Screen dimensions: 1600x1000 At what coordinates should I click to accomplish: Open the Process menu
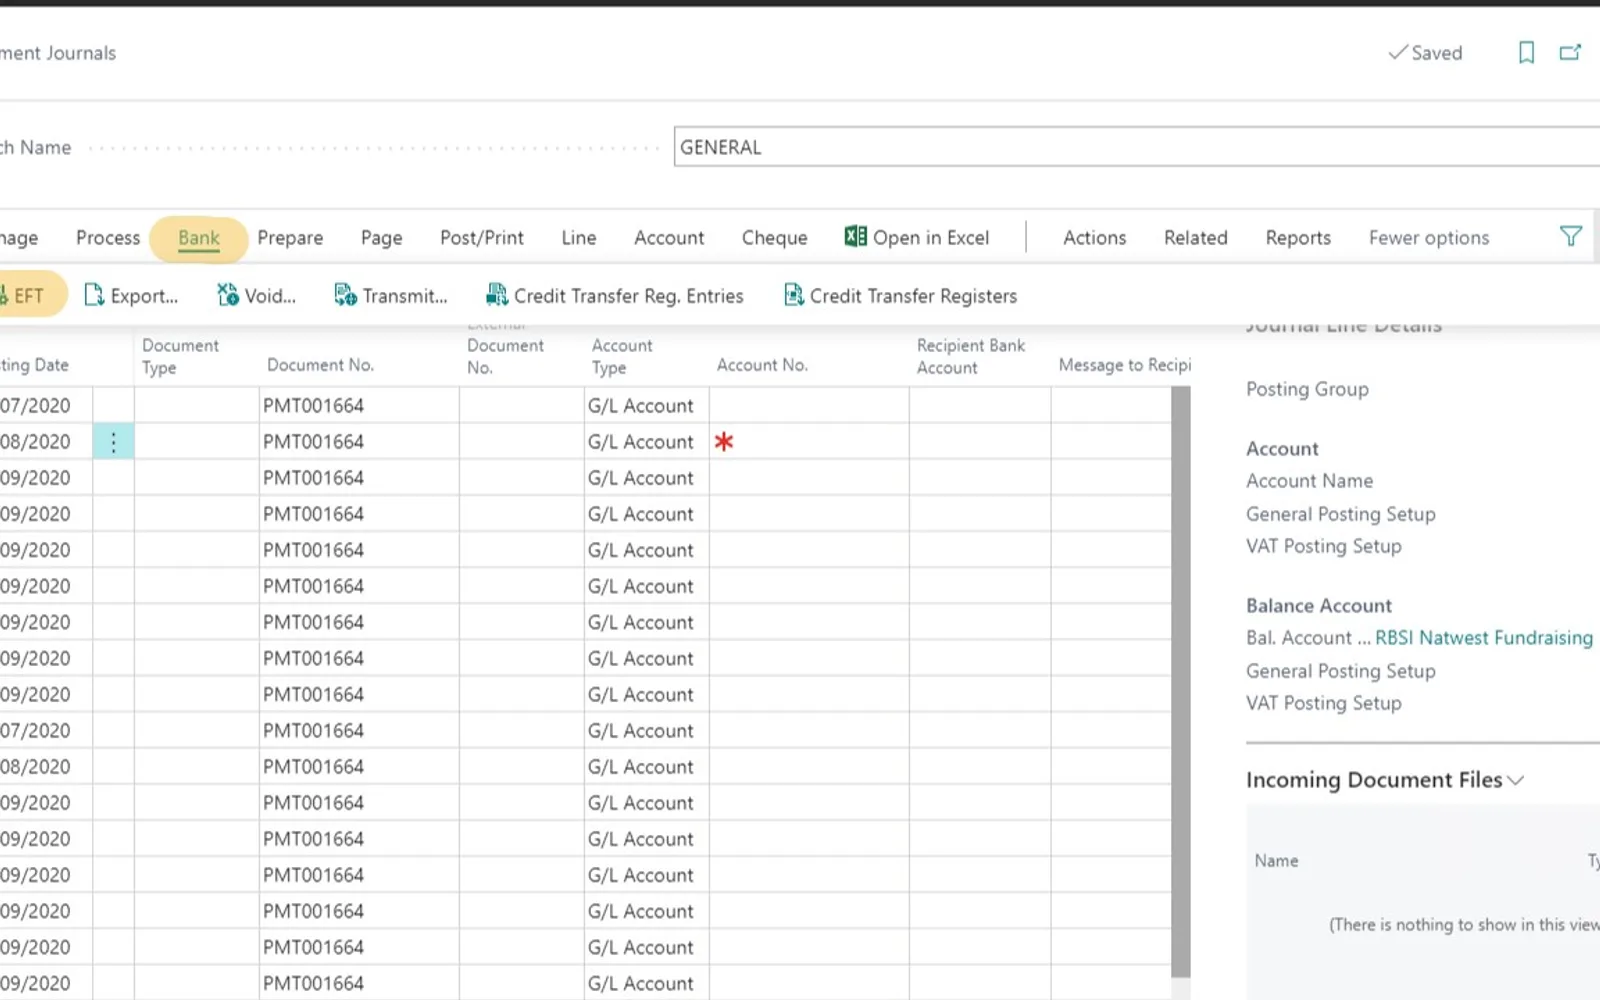[108, 238]
